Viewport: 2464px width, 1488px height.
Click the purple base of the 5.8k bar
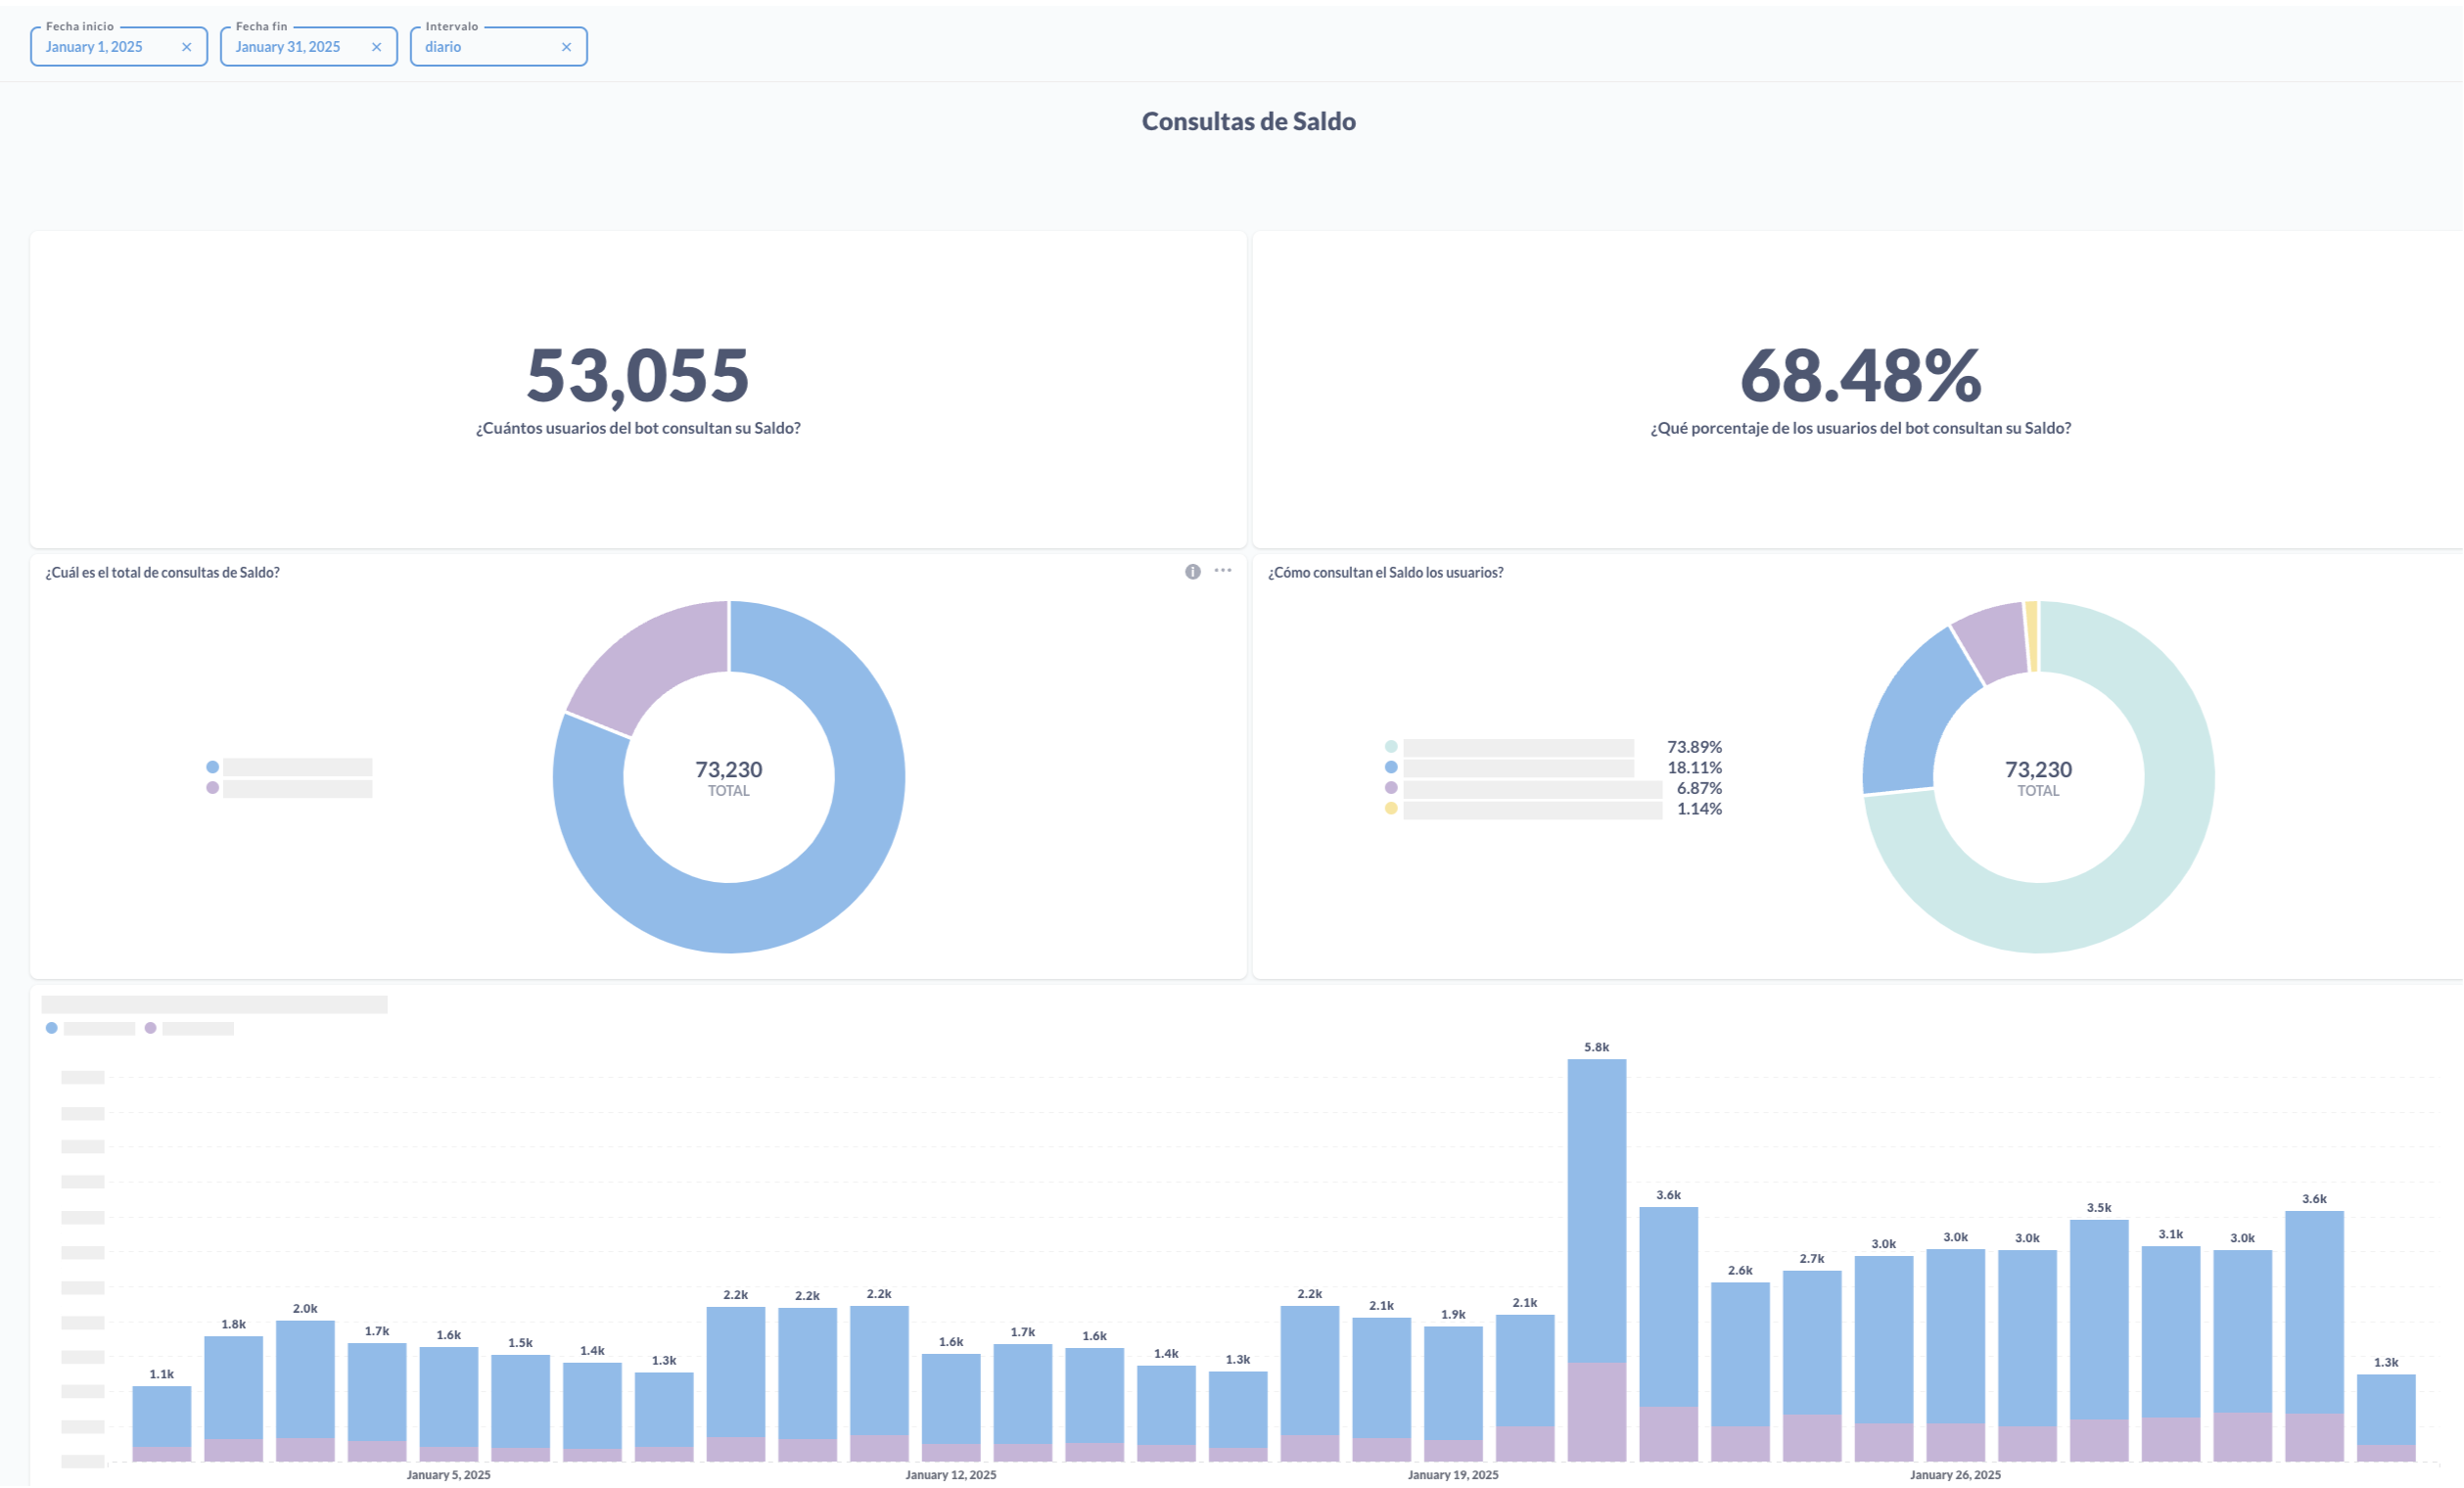(x=1597, y=1412)
